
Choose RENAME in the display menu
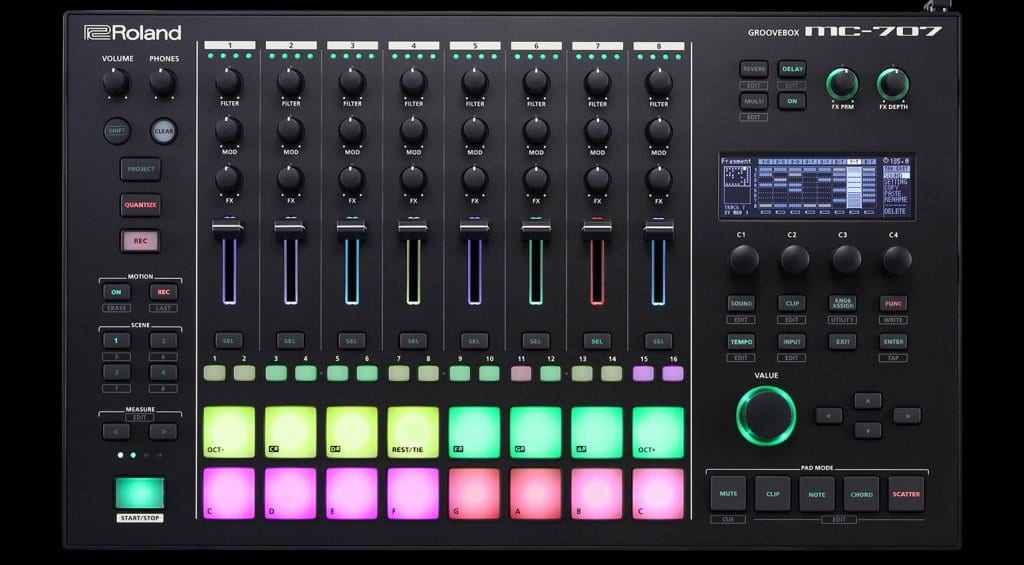(895, 201)
